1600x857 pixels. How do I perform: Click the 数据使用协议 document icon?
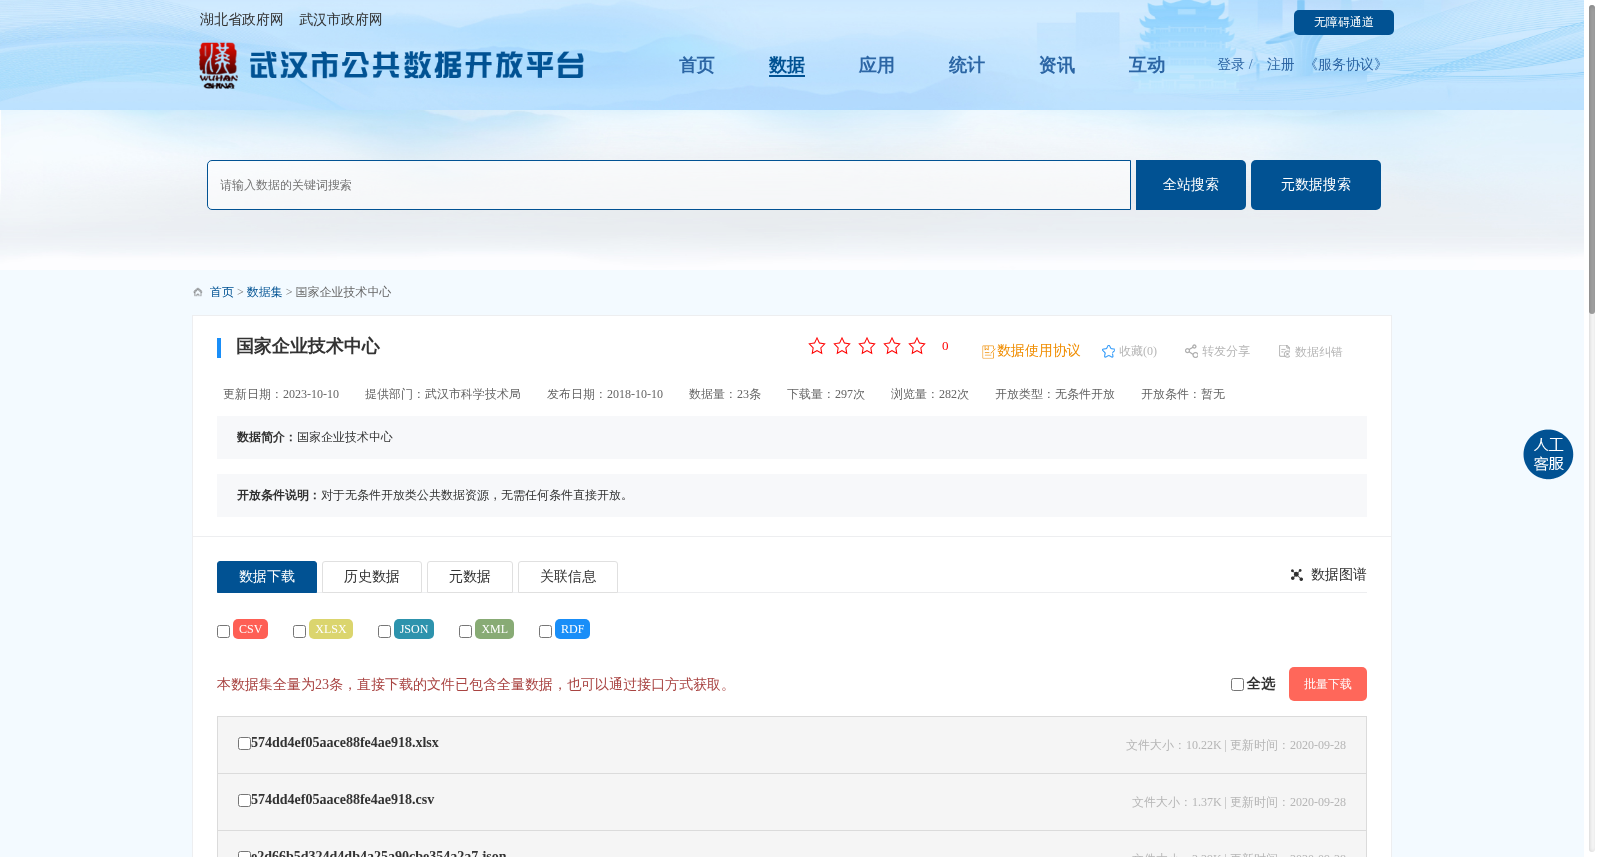(x=988, y=352)
